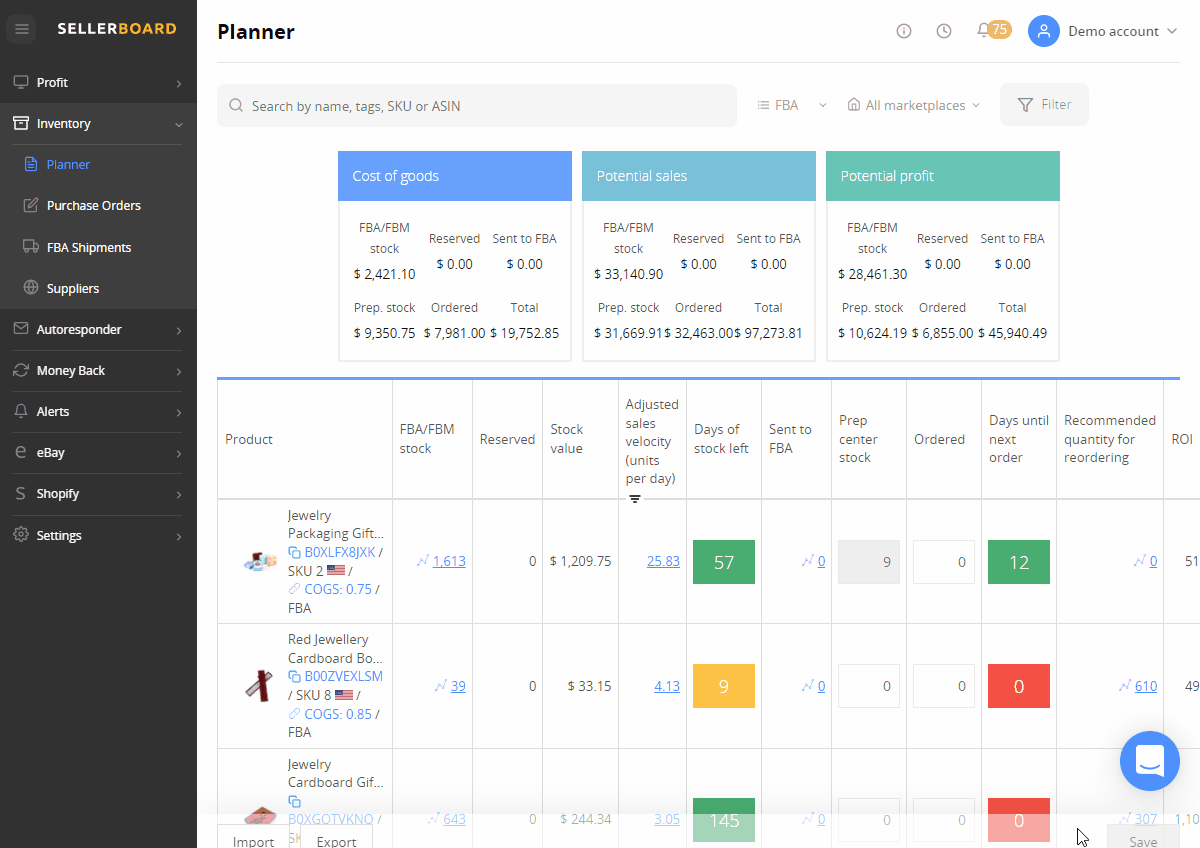Click the info circle icon in header
The height and width of the screenshot is (848, 1200).
(x=904, y=31)
